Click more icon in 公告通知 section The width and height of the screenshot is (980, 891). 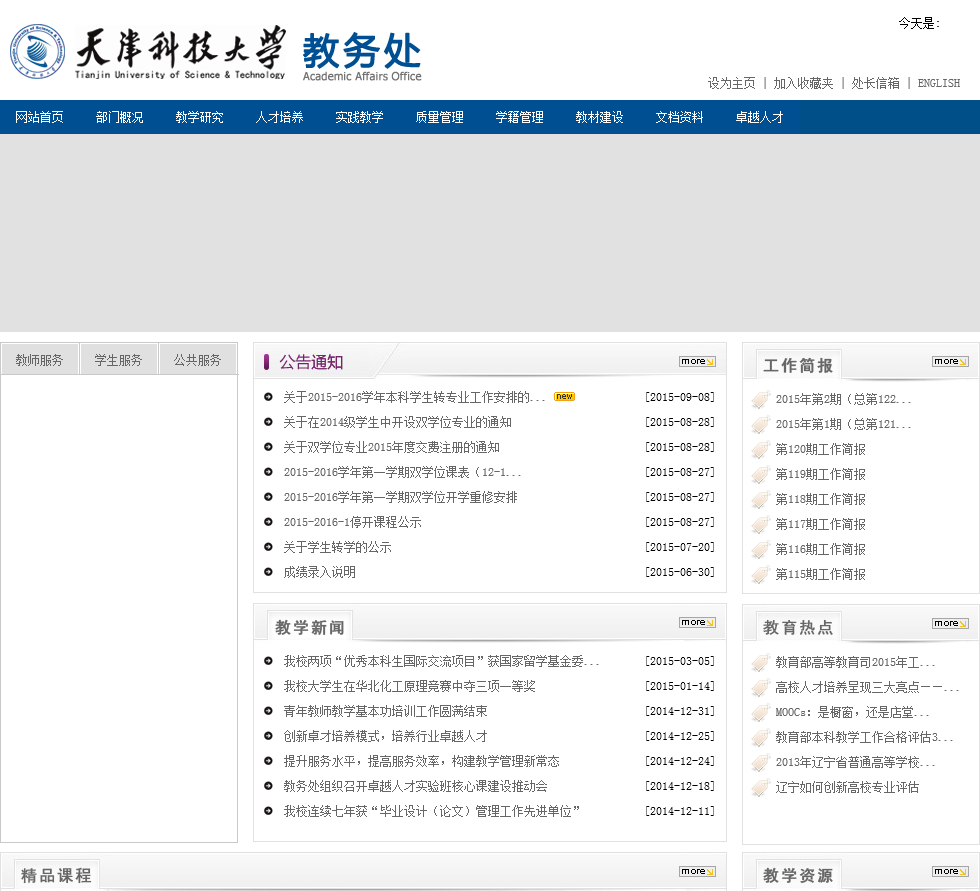[x=698, y=362]
